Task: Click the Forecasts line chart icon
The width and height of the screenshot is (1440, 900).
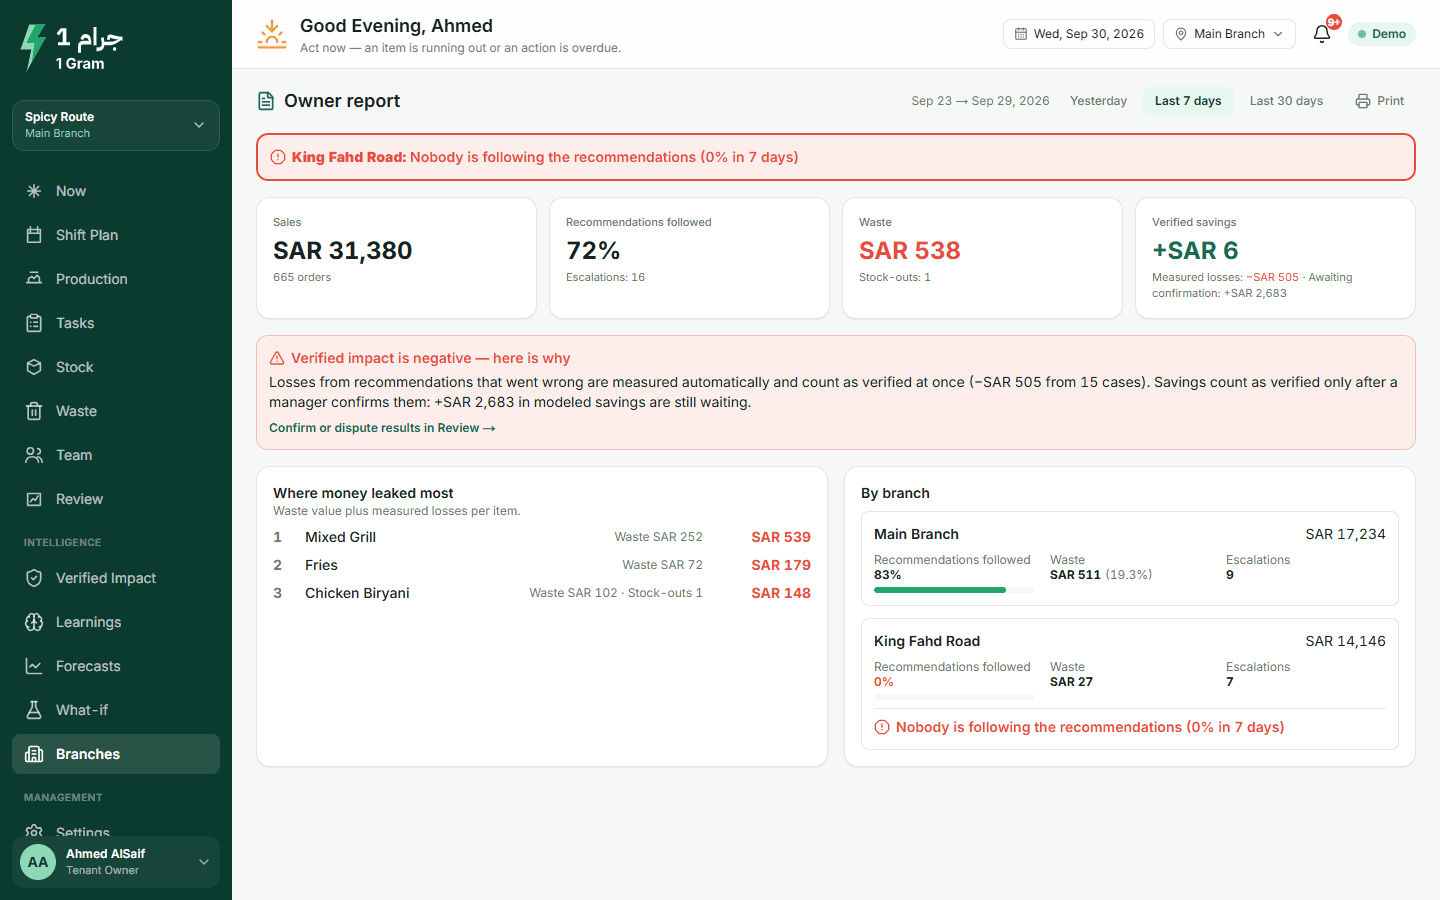Action: 34,666
